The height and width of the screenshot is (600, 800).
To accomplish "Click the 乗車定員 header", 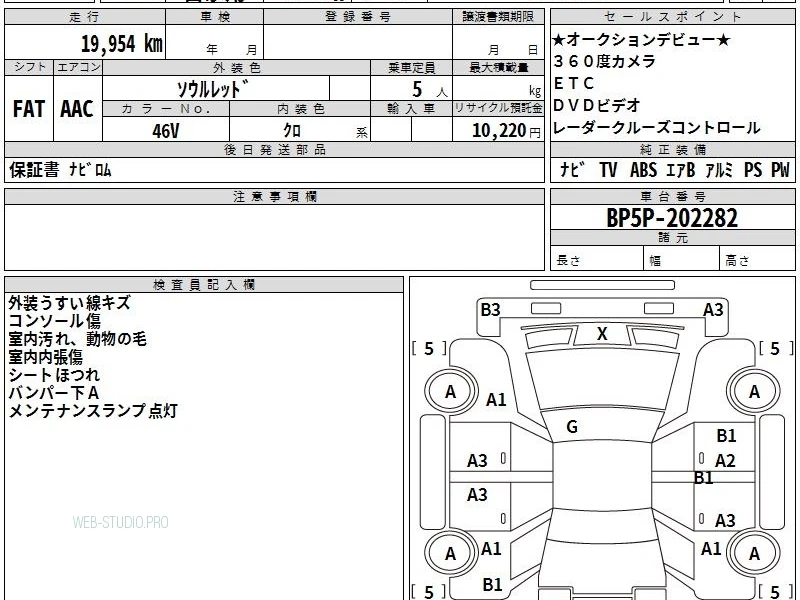I will 412,68.
